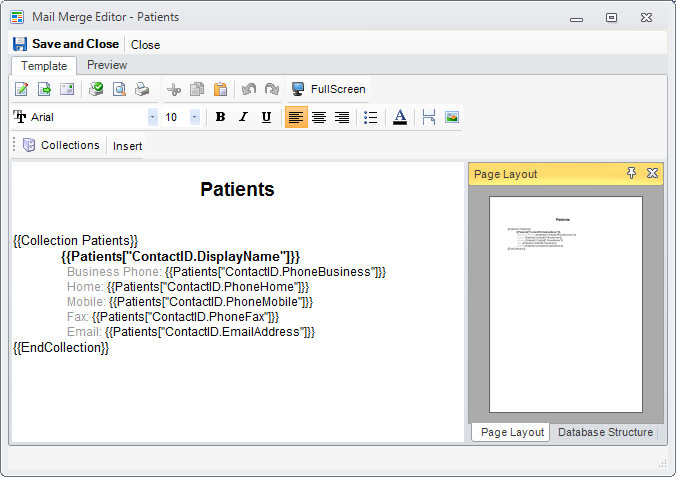Switch to the Preview tab

[x=107, y=65]
